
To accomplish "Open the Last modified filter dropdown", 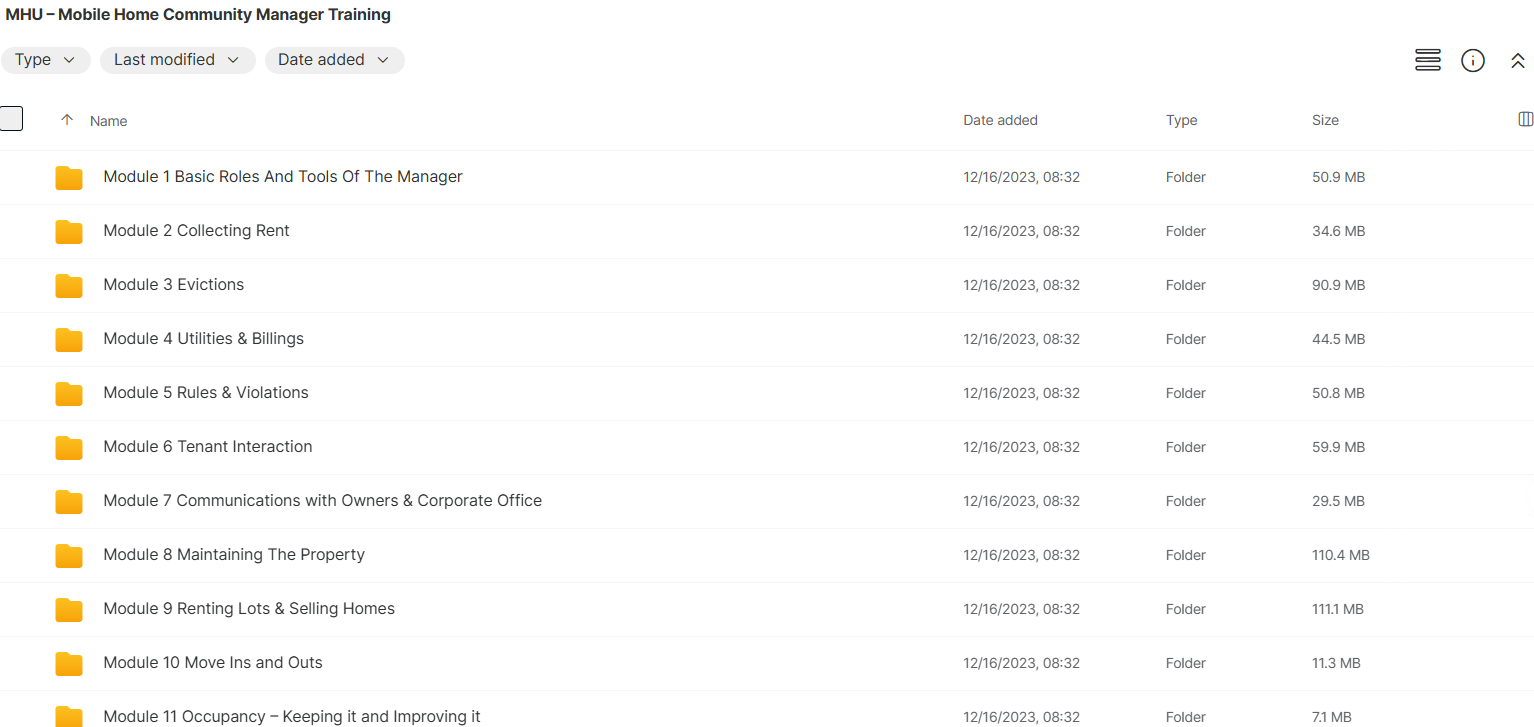I will (x=177, y=60).
